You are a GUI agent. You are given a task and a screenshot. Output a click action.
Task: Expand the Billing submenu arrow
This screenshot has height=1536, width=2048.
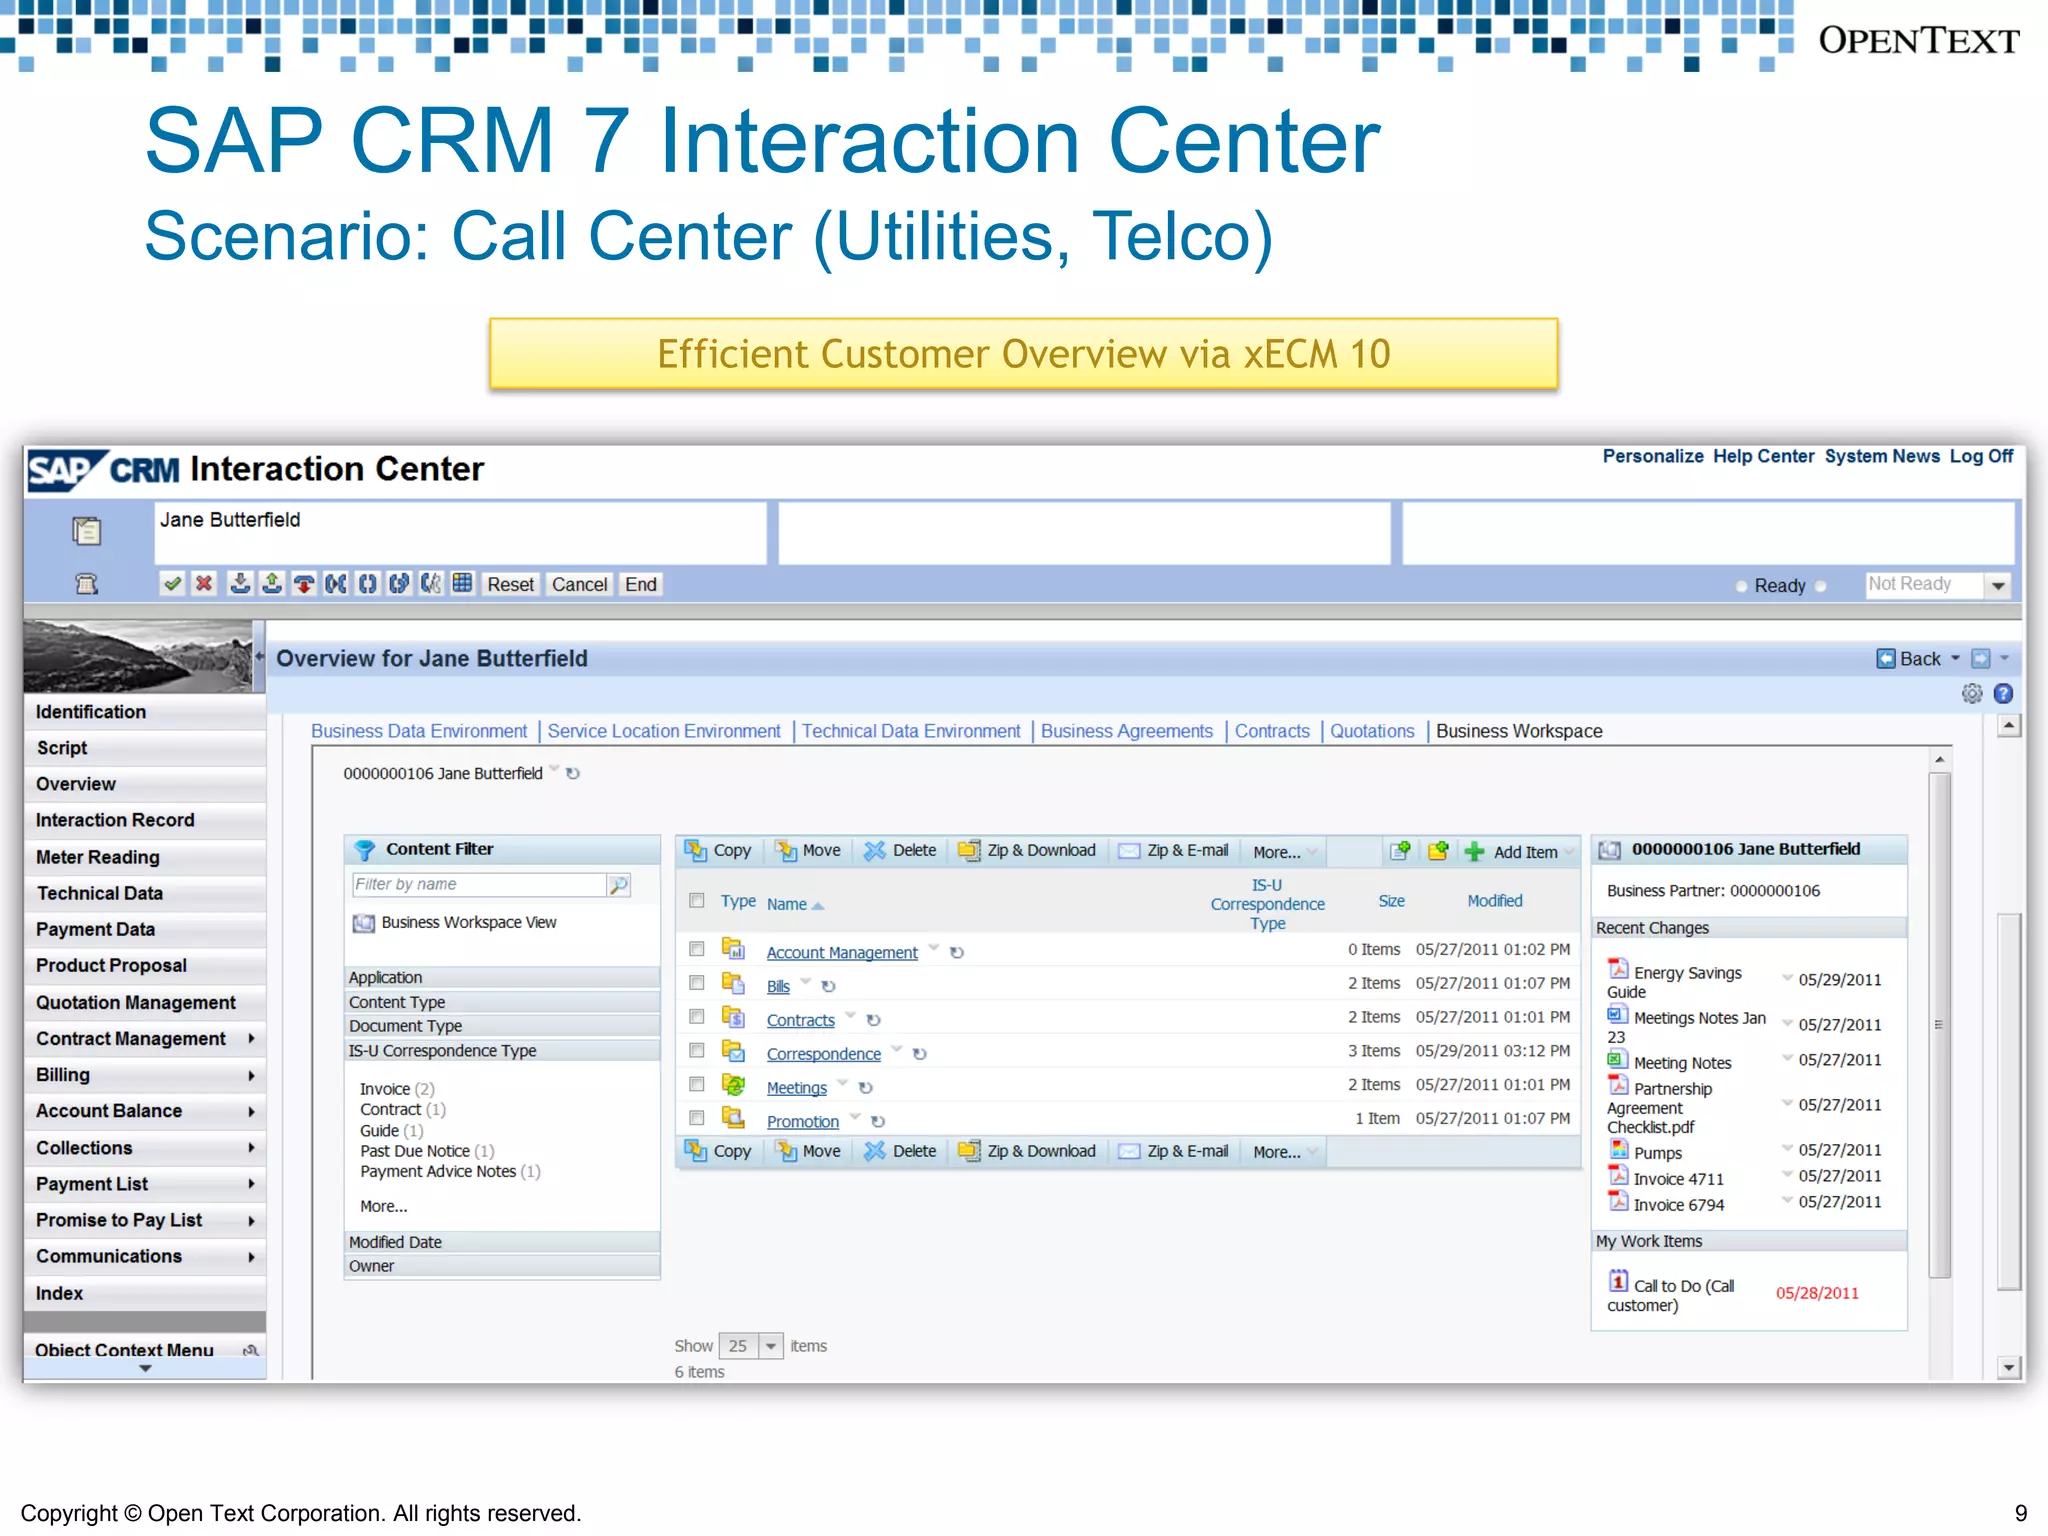(251, 1075)
